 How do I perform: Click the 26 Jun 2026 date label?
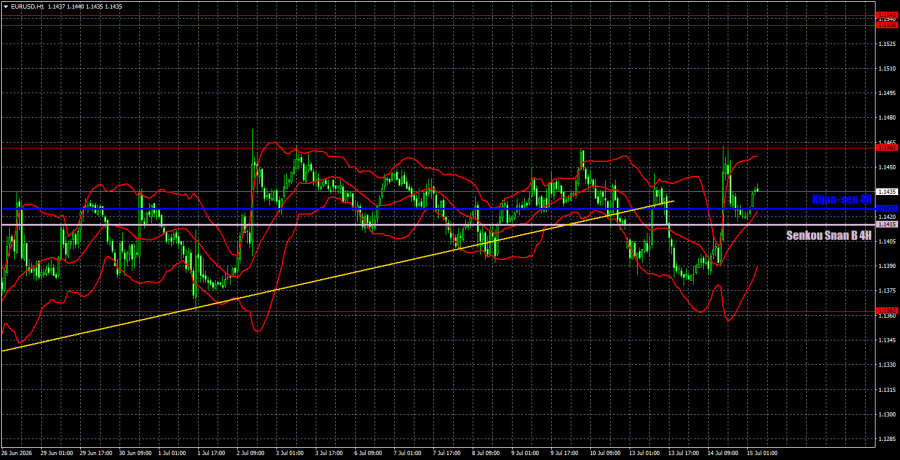click(x=16, y=453)
